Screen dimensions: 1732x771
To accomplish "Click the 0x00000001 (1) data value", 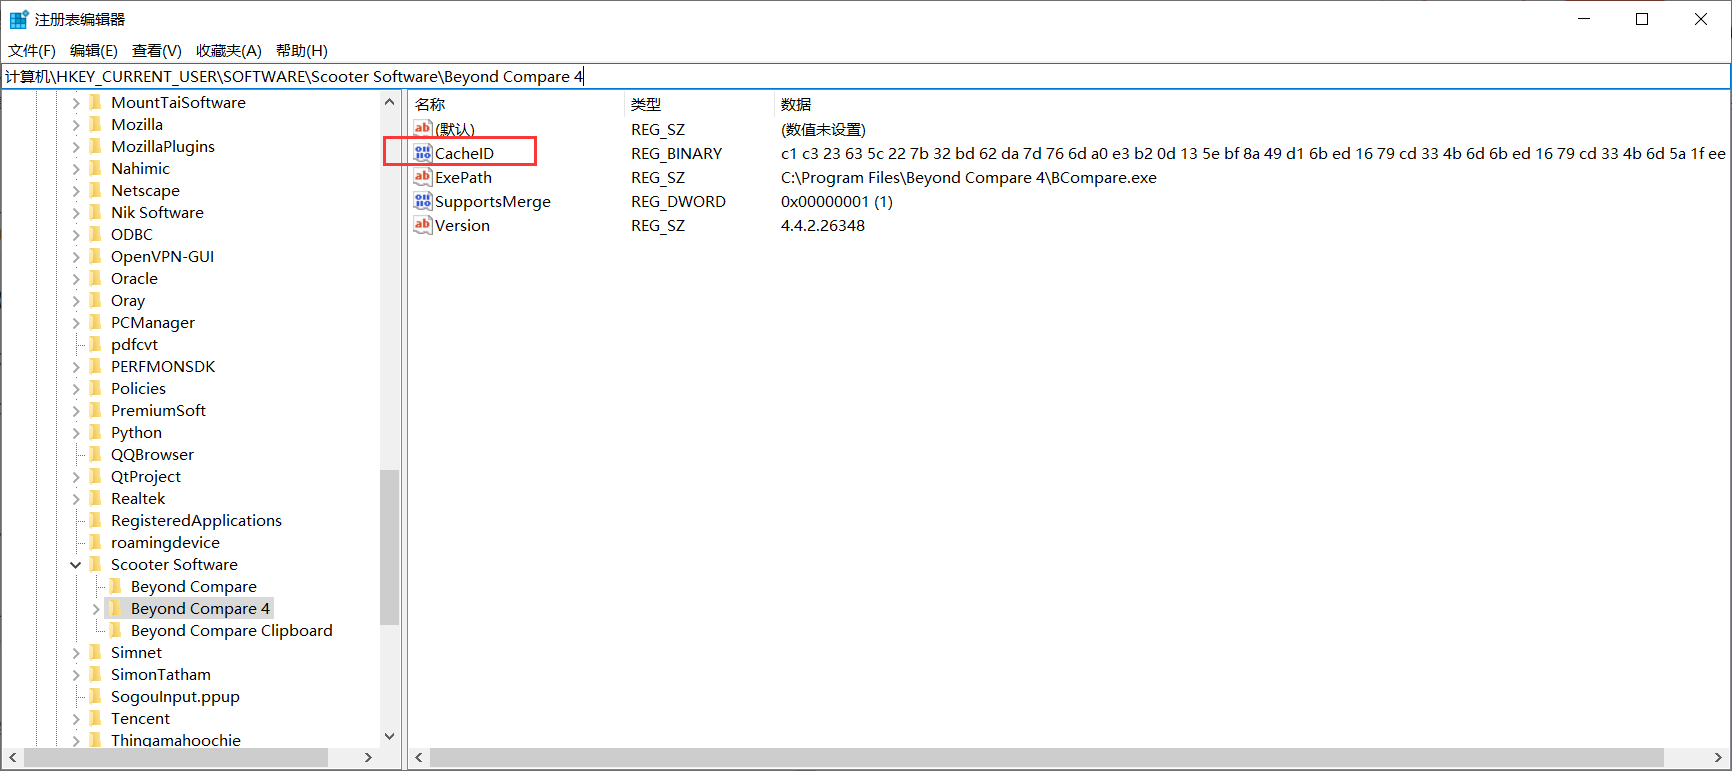I will (x=836, y=201).
